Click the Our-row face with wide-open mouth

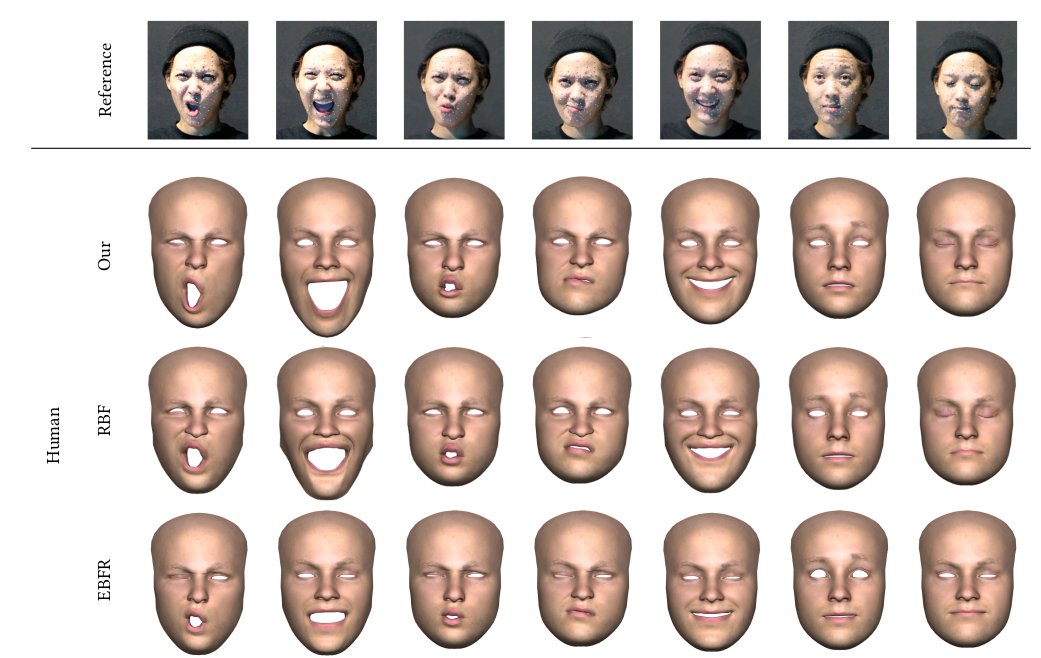click(326, 256)
